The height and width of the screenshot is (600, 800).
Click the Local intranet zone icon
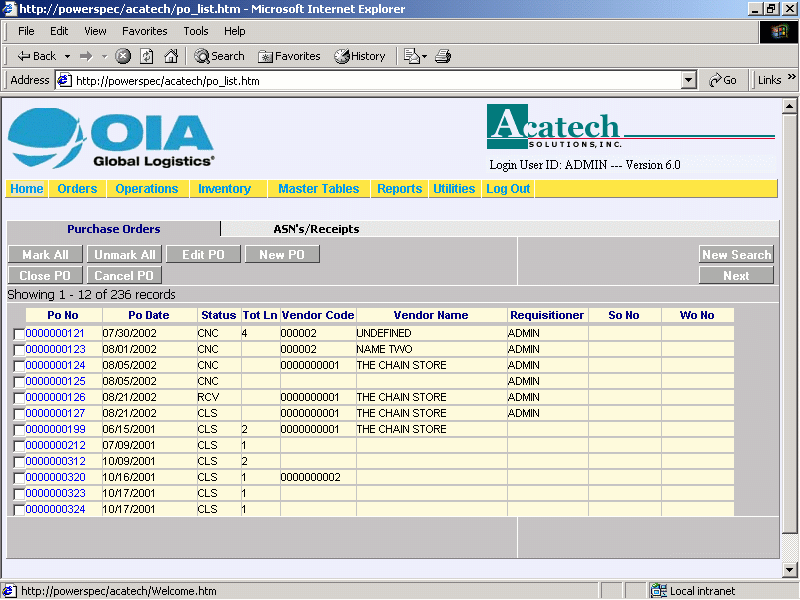coord(659,591)
